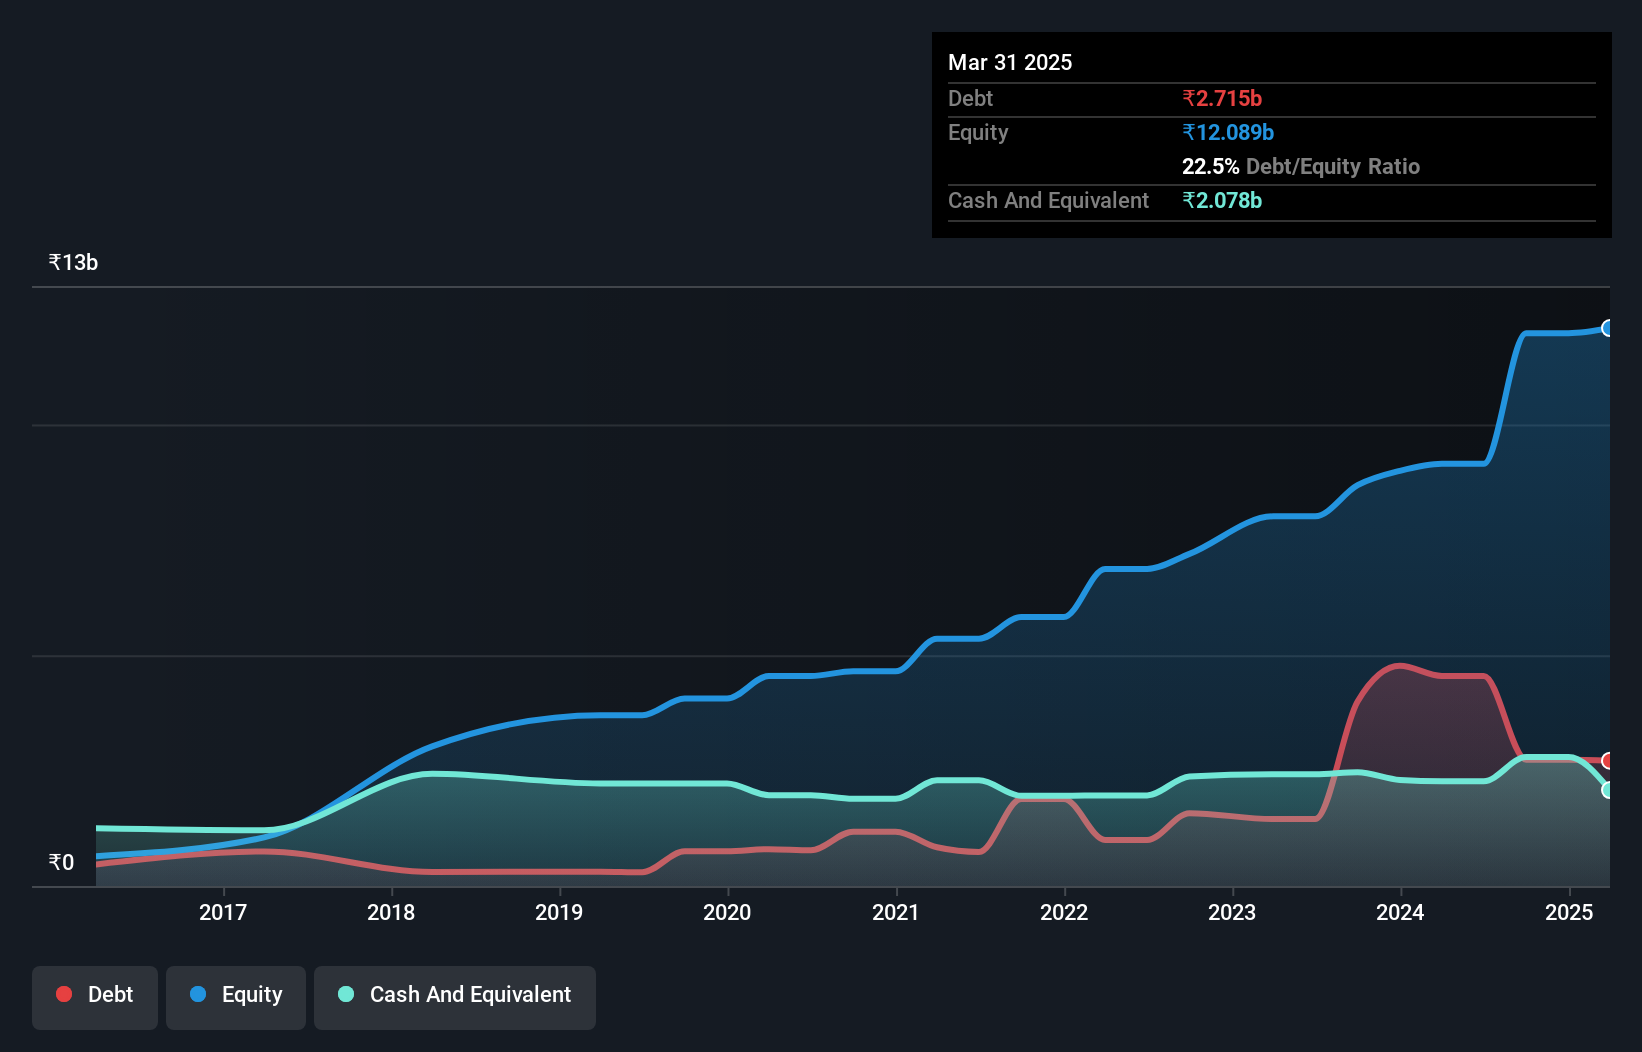Expand the Cash And Equivalent tooltip row

click(x=1047, y=200)
